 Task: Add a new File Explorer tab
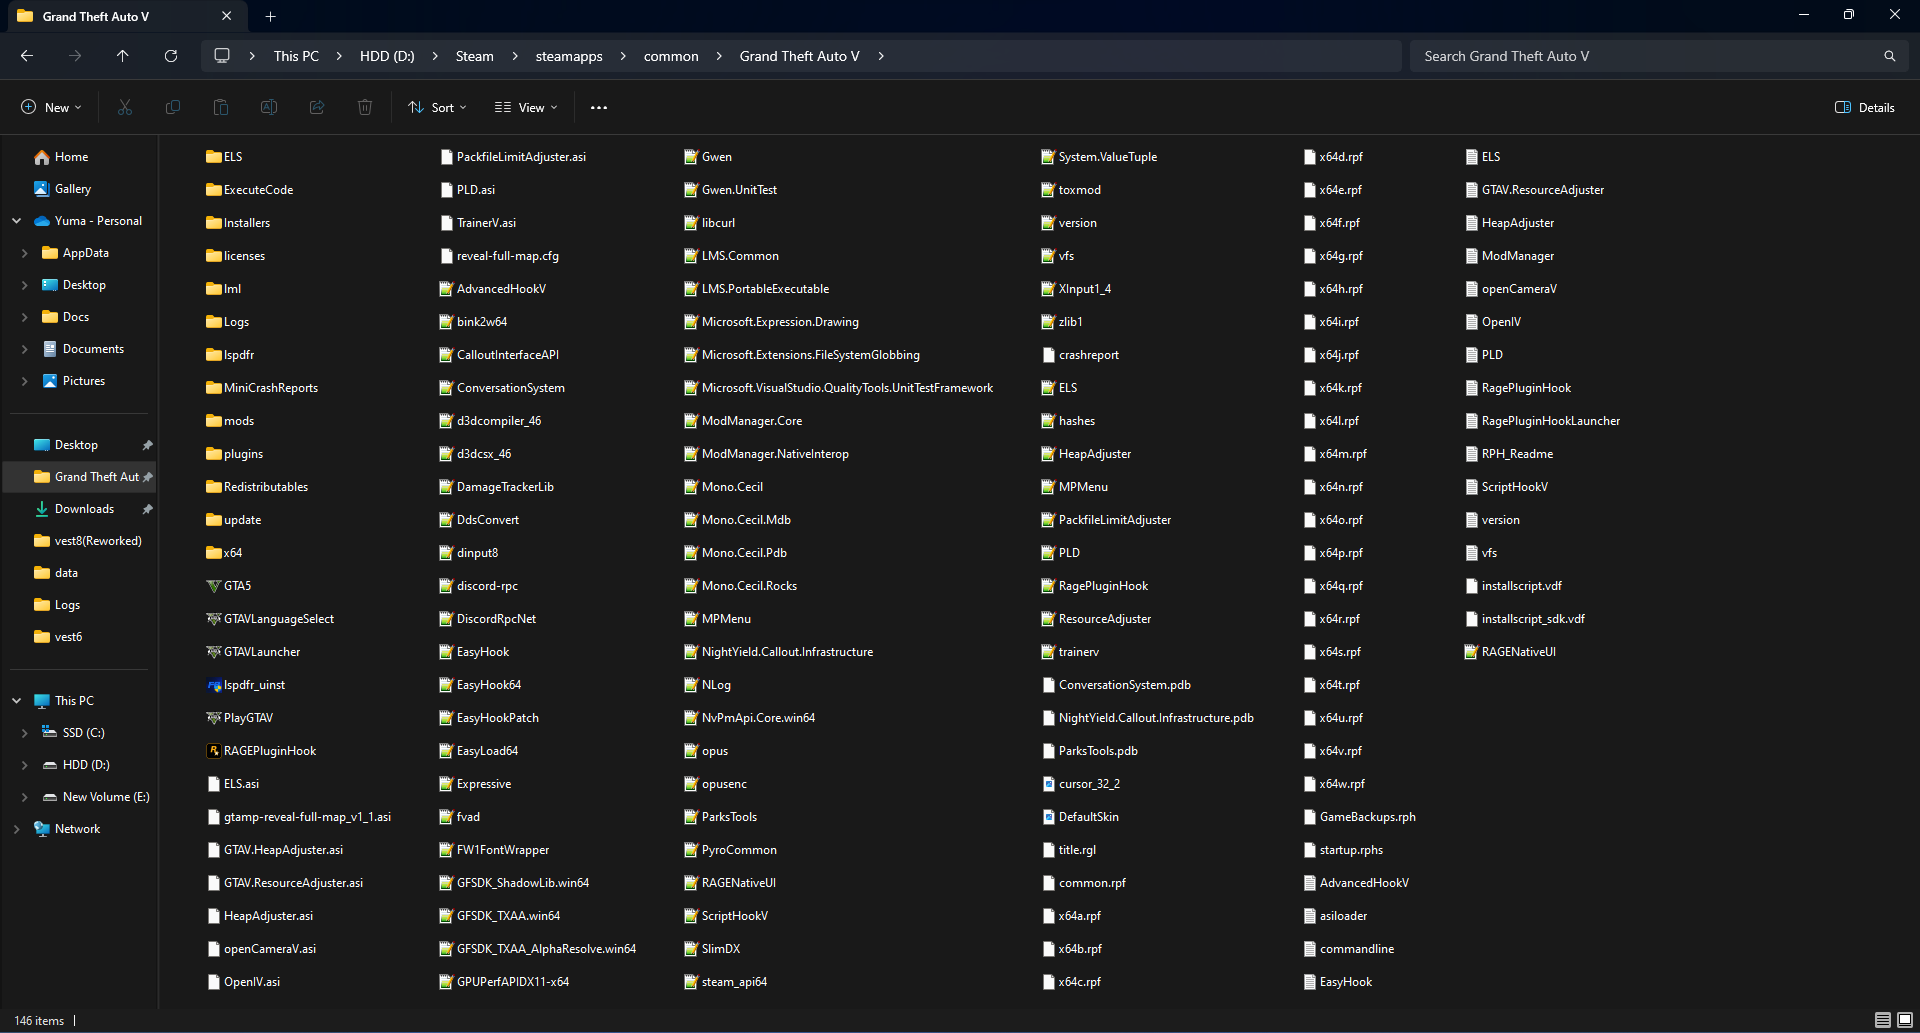[270, 16]
